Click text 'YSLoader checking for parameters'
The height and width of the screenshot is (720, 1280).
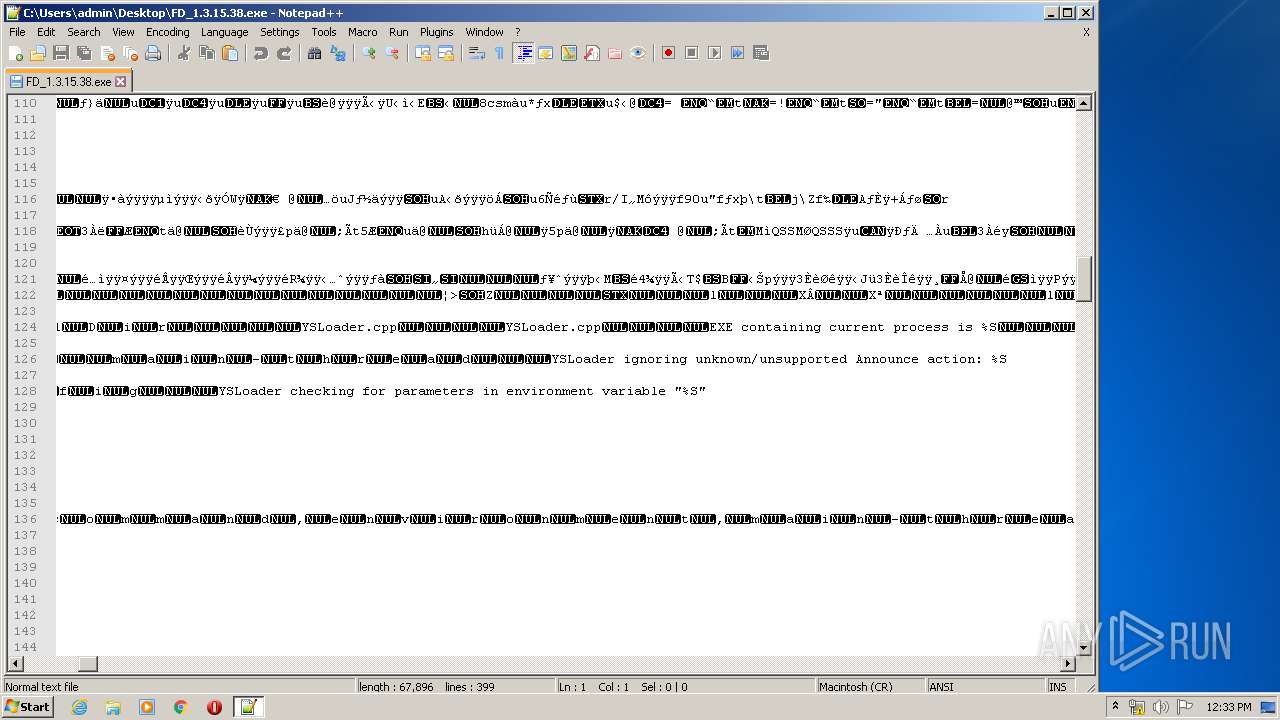pyautogui.click(x=347, y=391)
